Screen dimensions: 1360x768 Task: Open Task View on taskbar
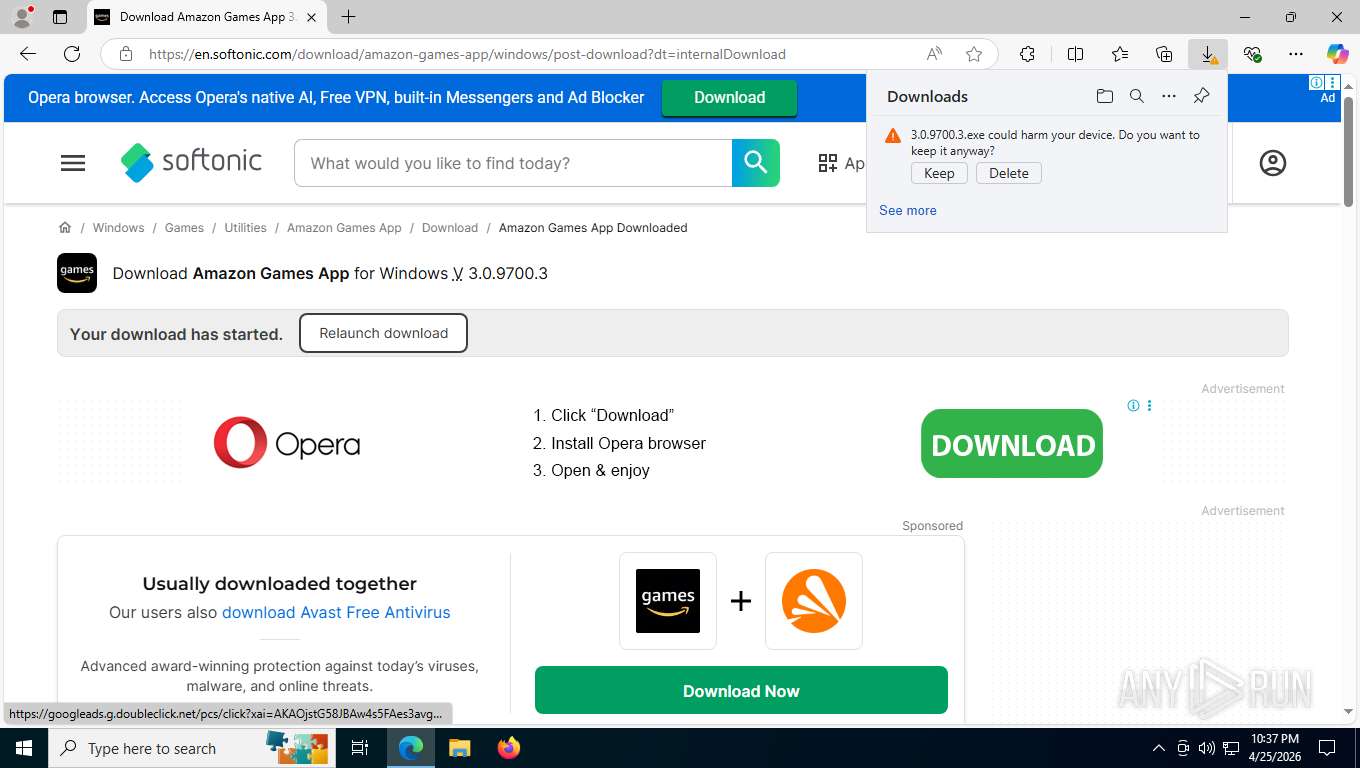click(360, 748)
